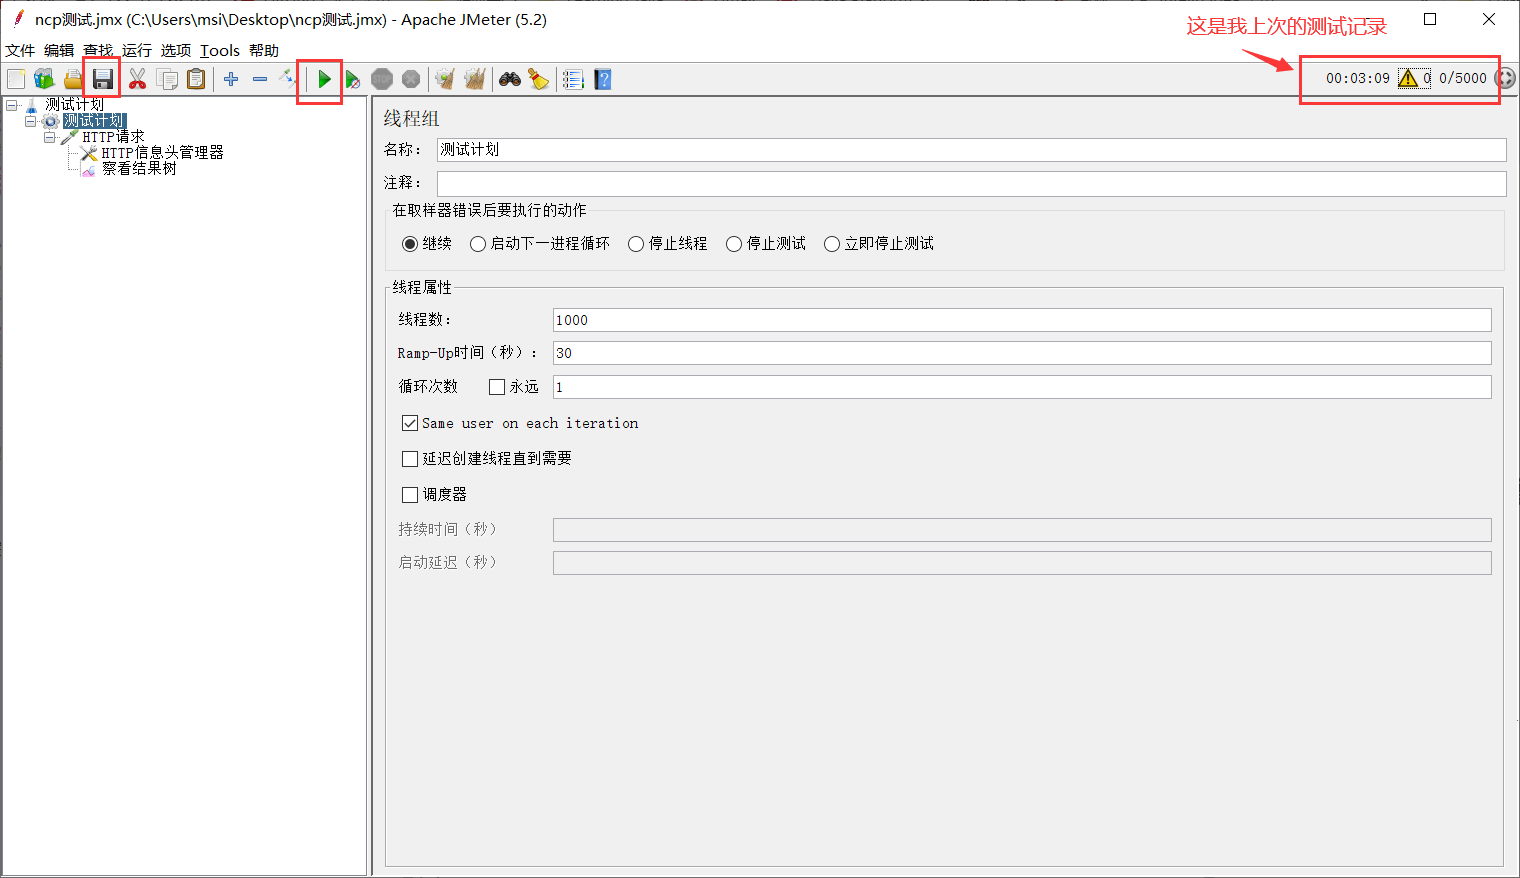Click the Open file folder icon
Screen dimensions: 1520x878
[x=73, y=79]
